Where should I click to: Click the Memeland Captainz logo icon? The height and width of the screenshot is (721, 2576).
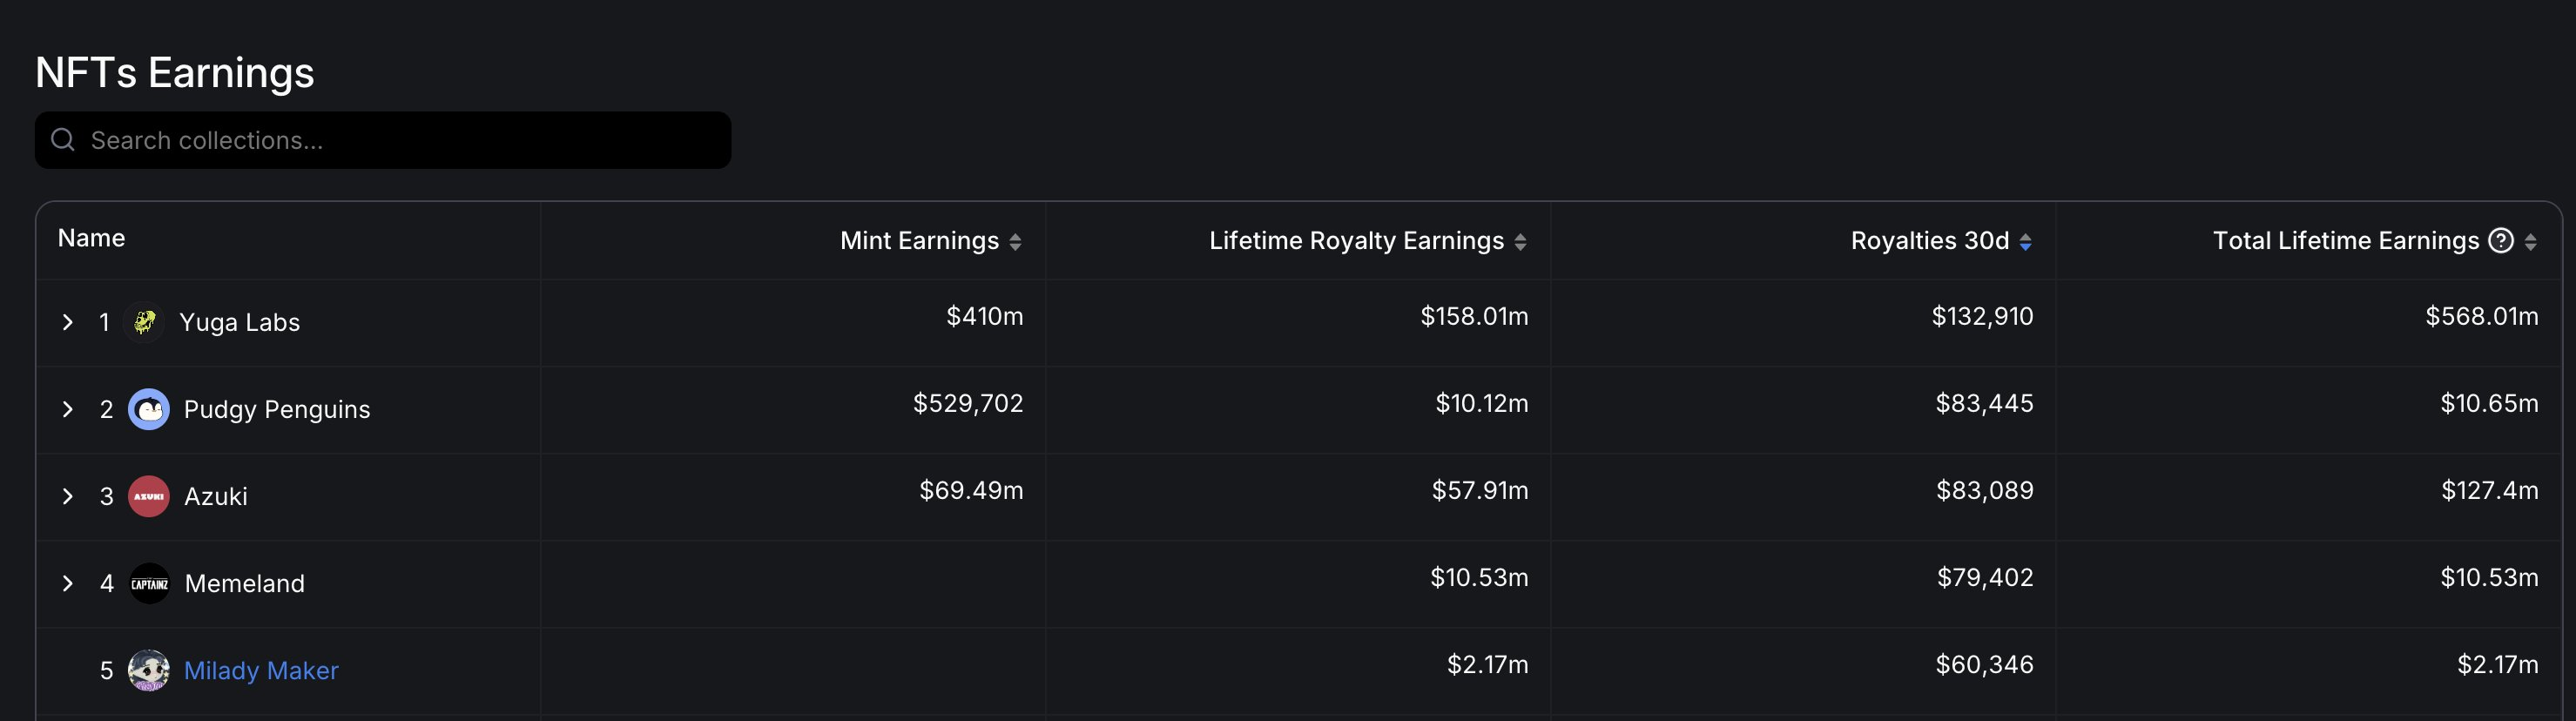[150, 583]
